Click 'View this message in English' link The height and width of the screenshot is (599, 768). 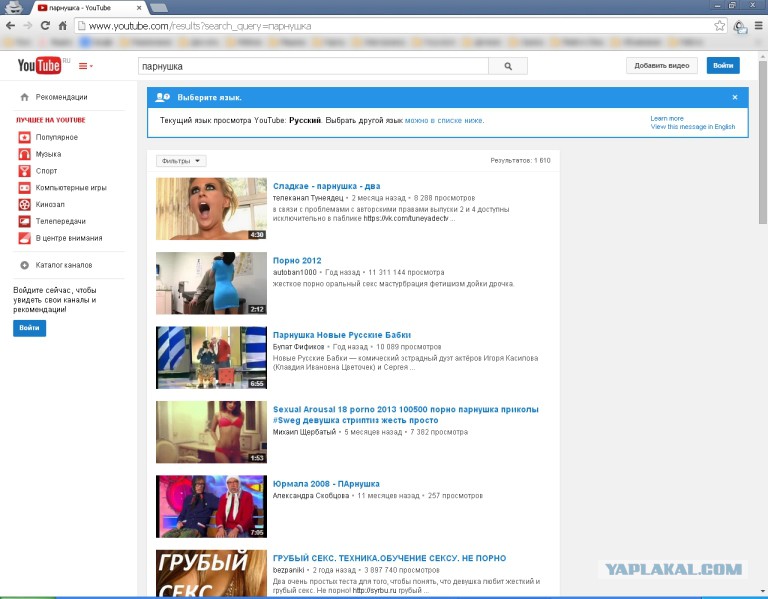click(x=692, y=127)
